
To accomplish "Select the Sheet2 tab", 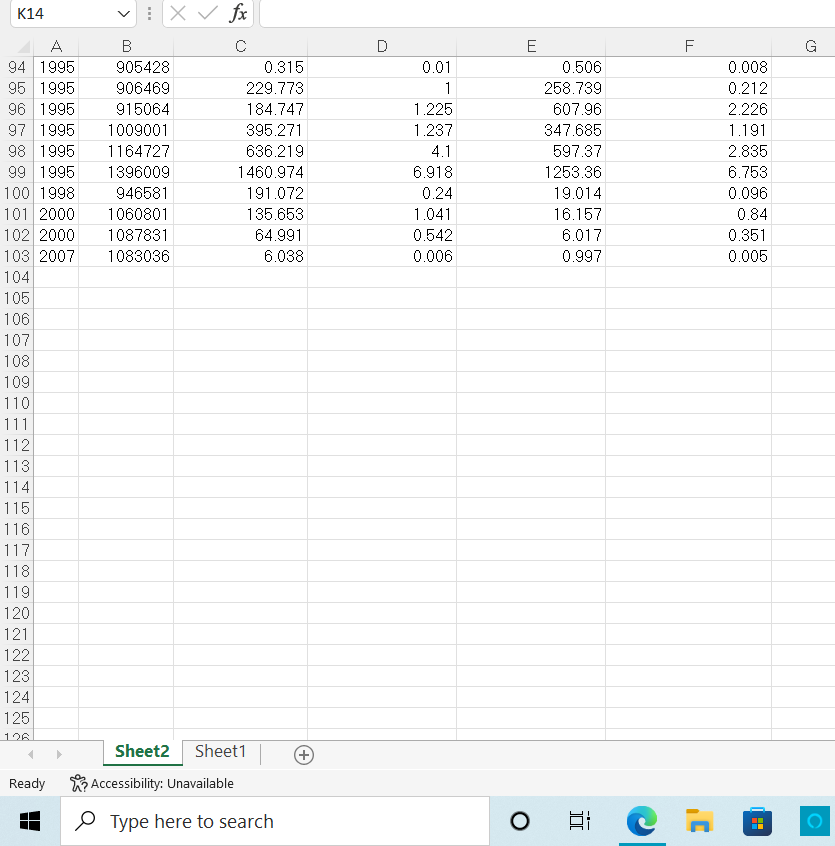I will coord(142,751).
